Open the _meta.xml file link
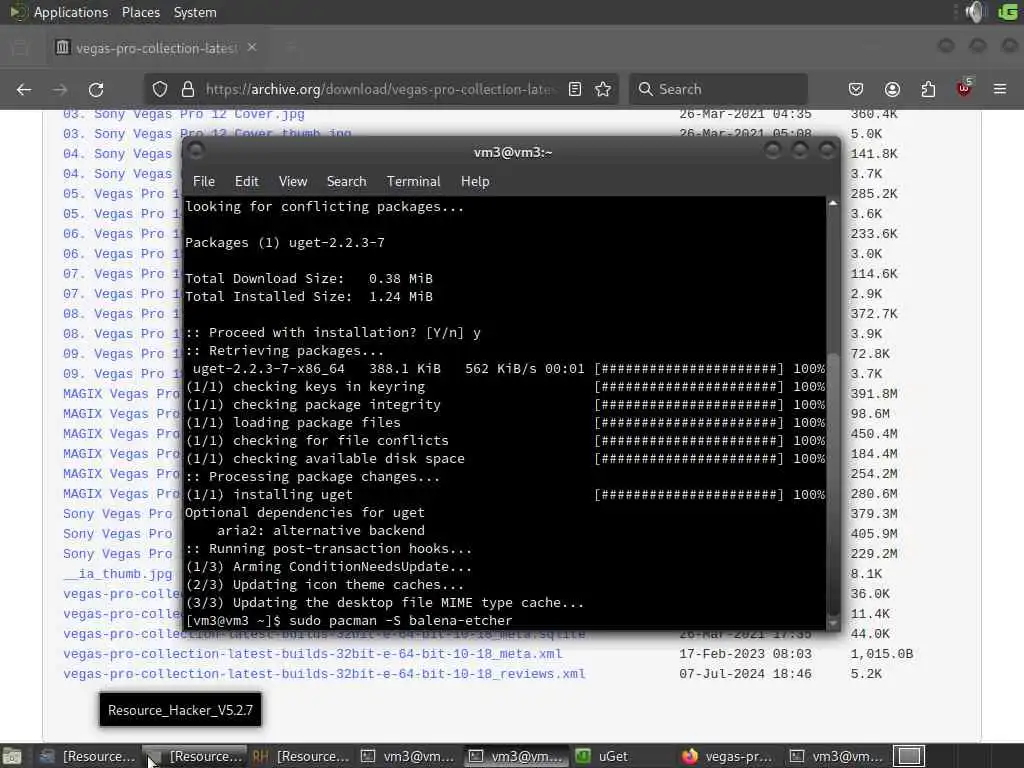Image resolution: width=1024 pixels, height=768 pixels. pos(312,654)
